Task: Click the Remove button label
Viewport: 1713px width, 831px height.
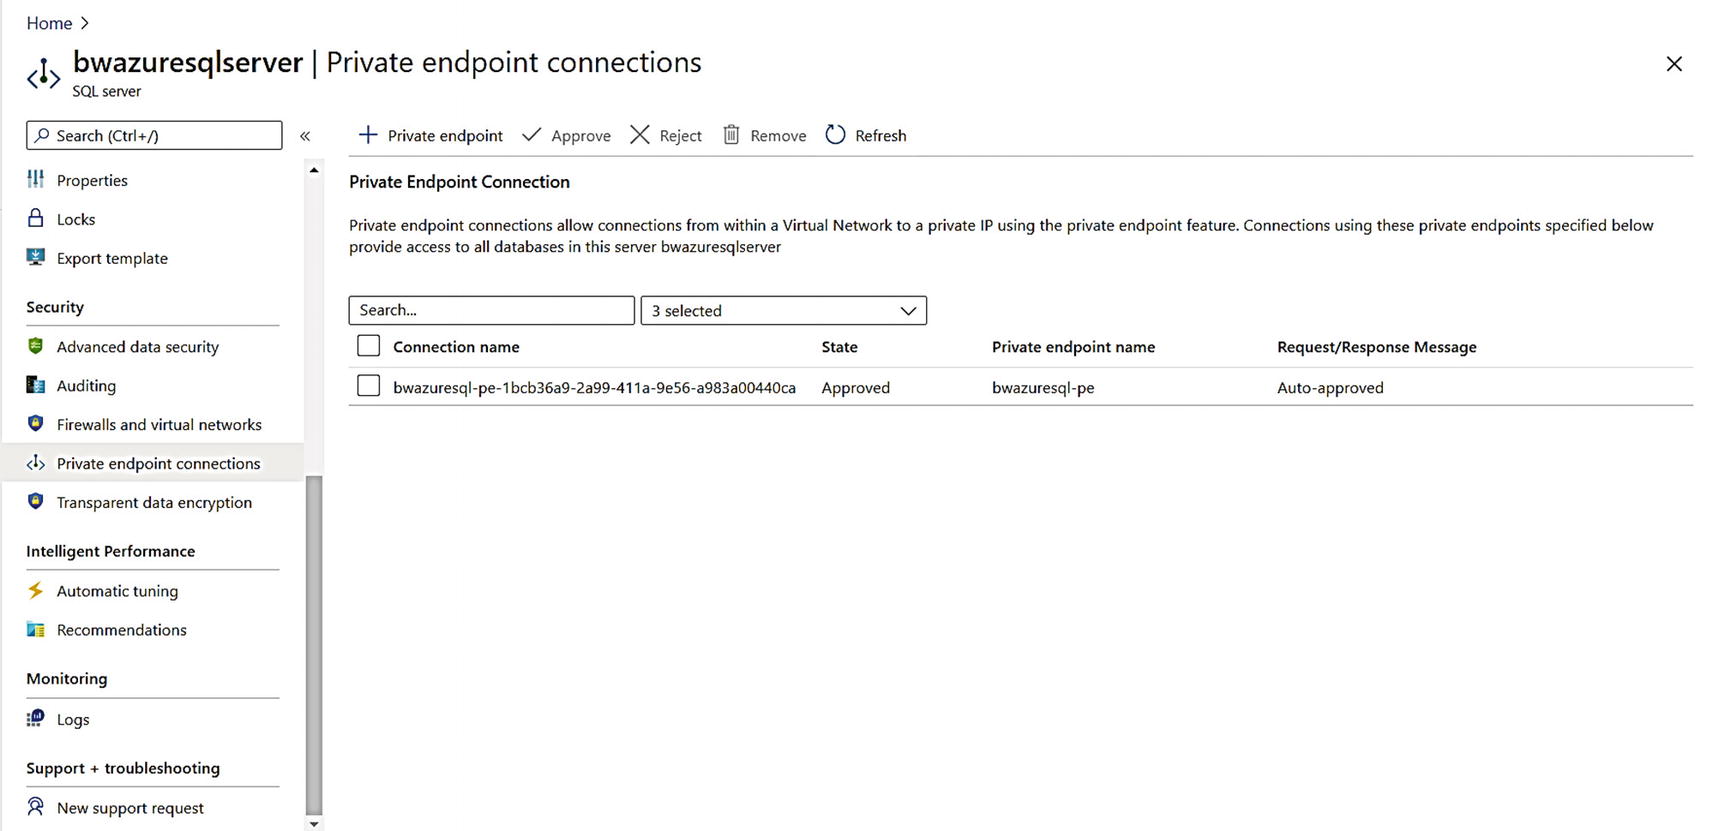Action: point(778,135)
